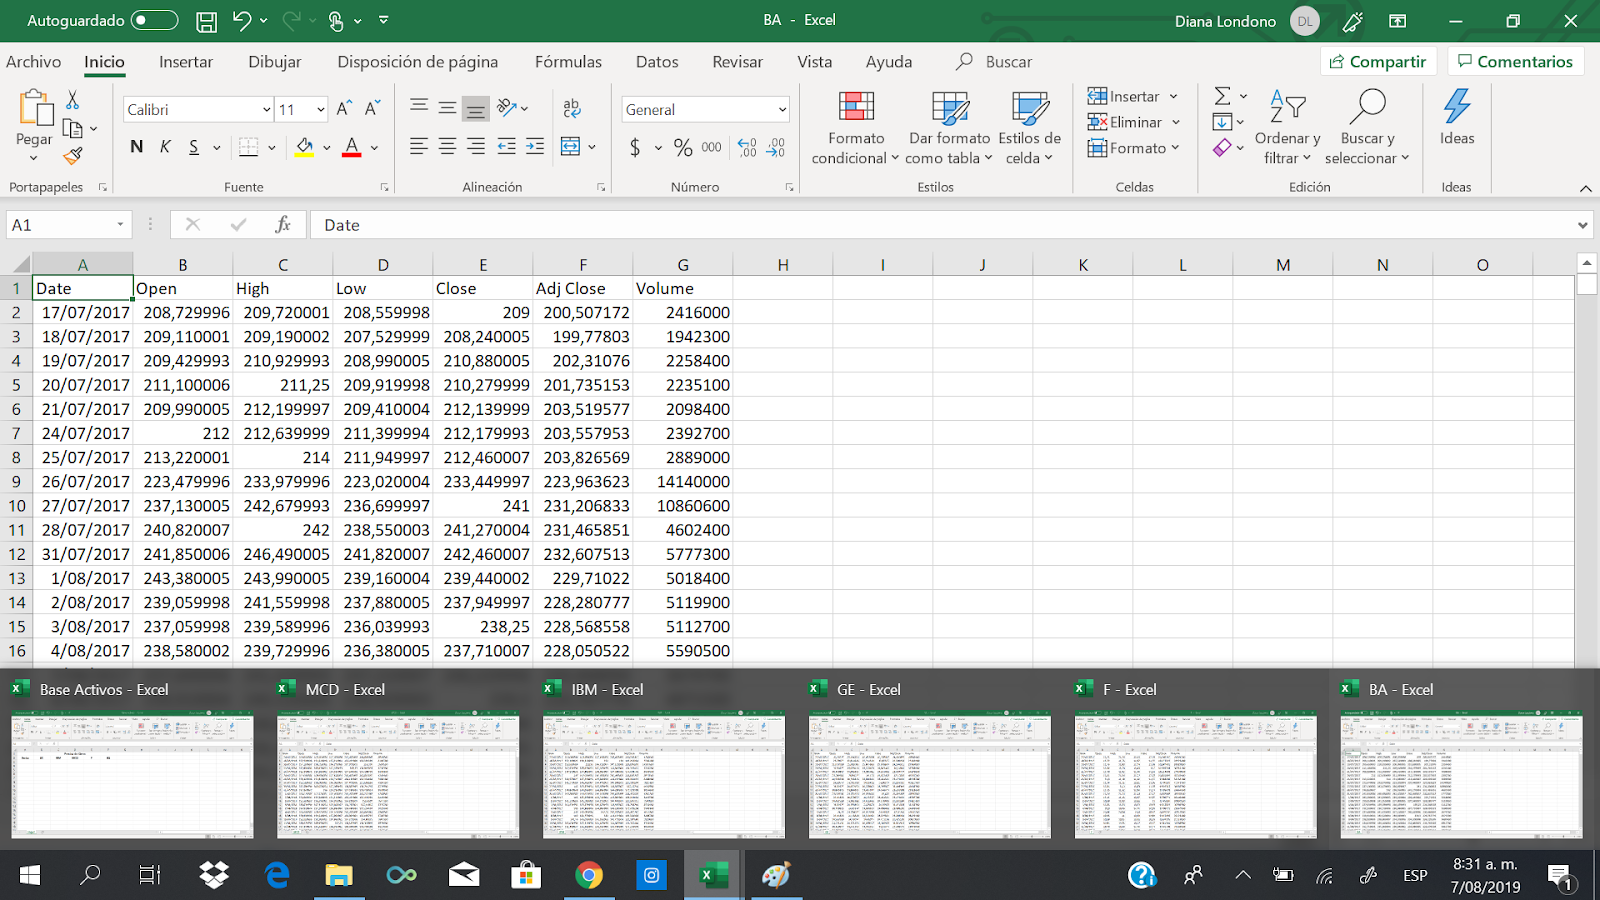The image size is (1600, 900).
Task: Click the Compartir button
Action: [x=1378, y=60]
